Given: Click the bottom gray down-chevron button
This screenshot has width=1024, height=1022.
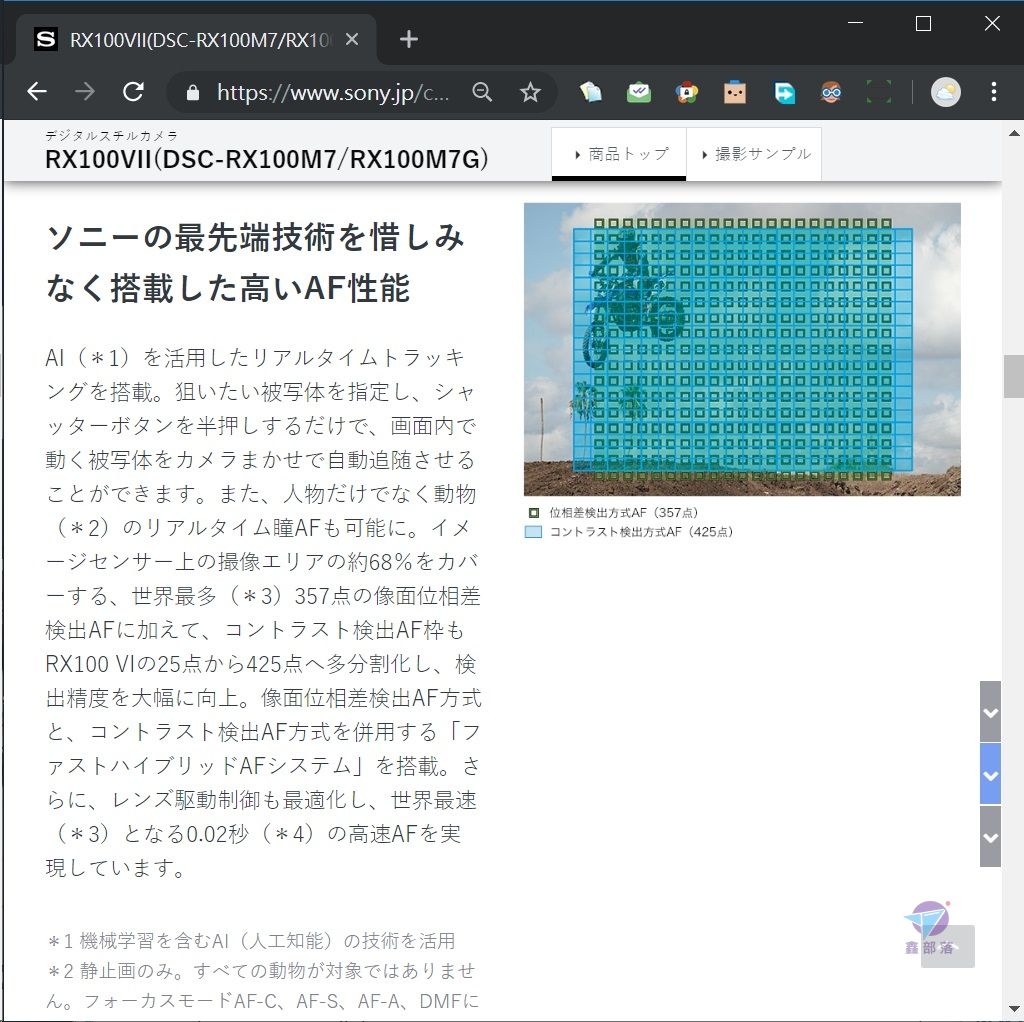Looking at the screenshot, I should pos(991,837).
